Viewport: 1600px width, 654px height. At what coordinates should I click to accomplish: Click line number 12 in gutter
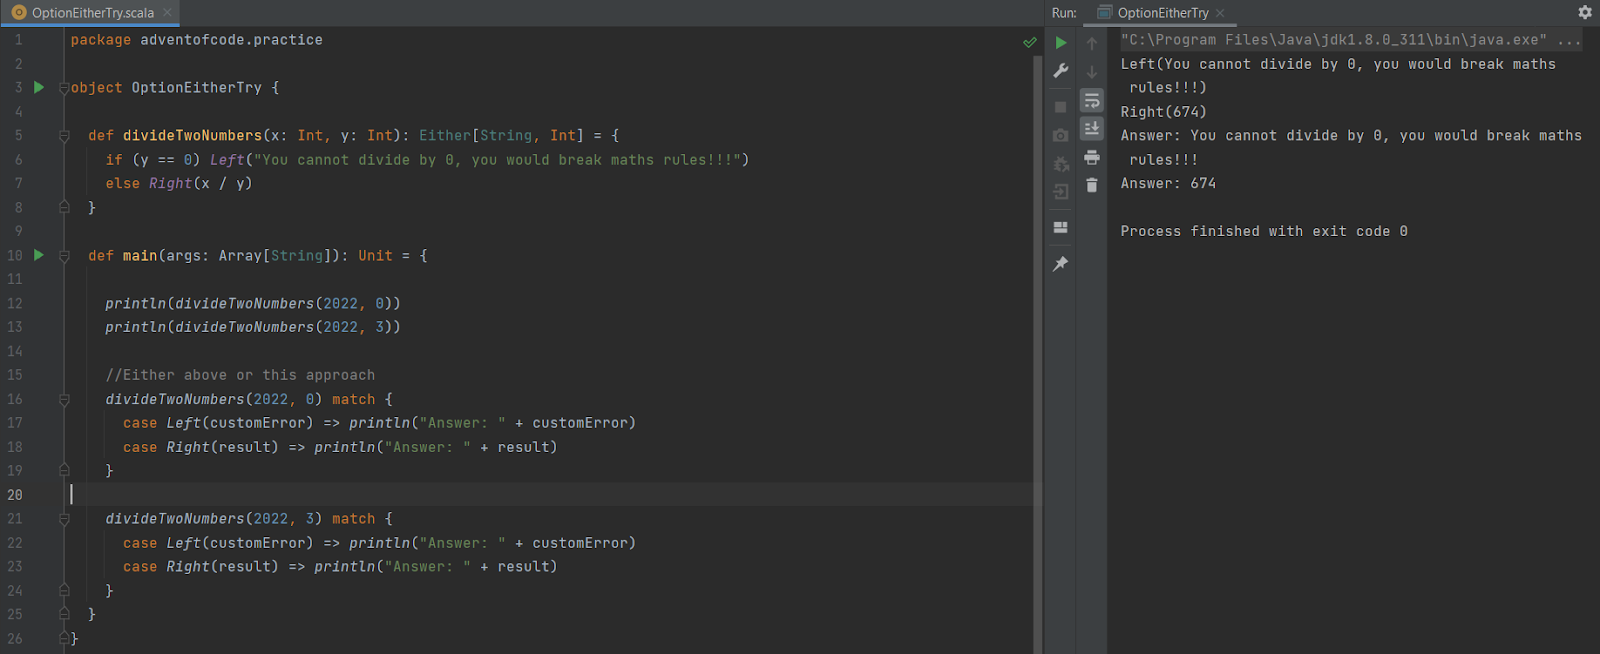15,303
